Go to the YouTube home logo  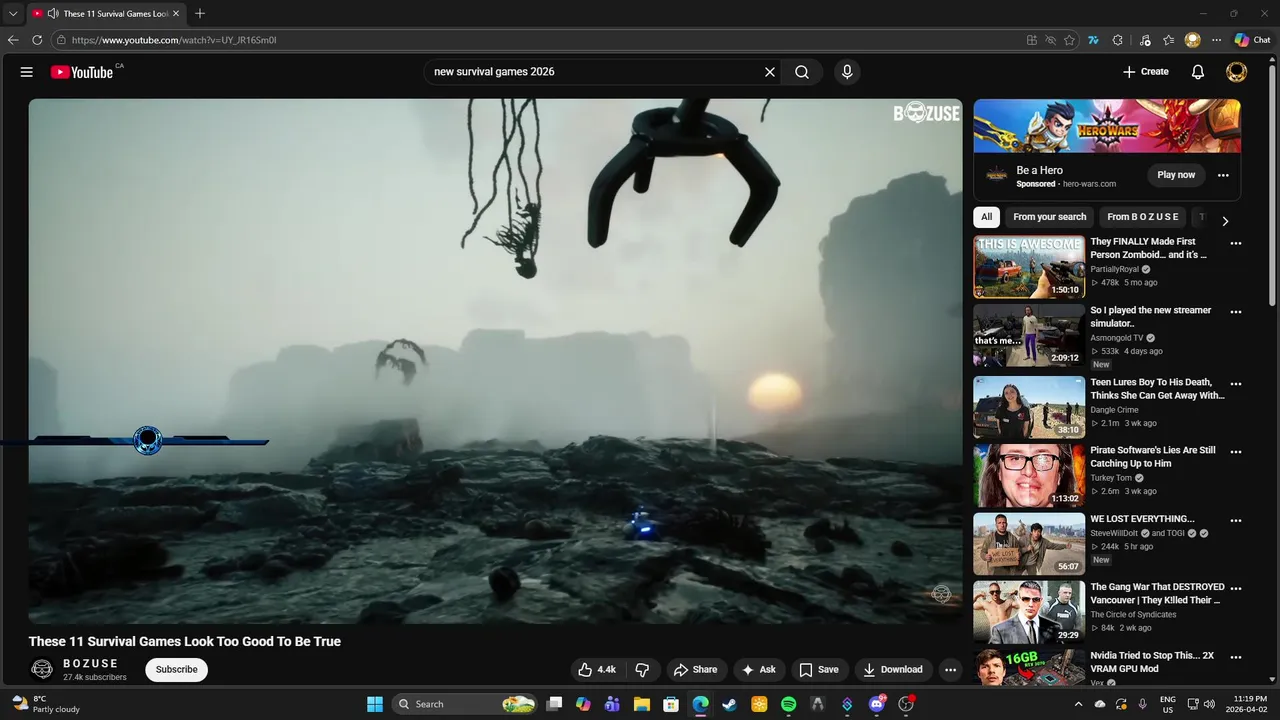click(82, 72)
